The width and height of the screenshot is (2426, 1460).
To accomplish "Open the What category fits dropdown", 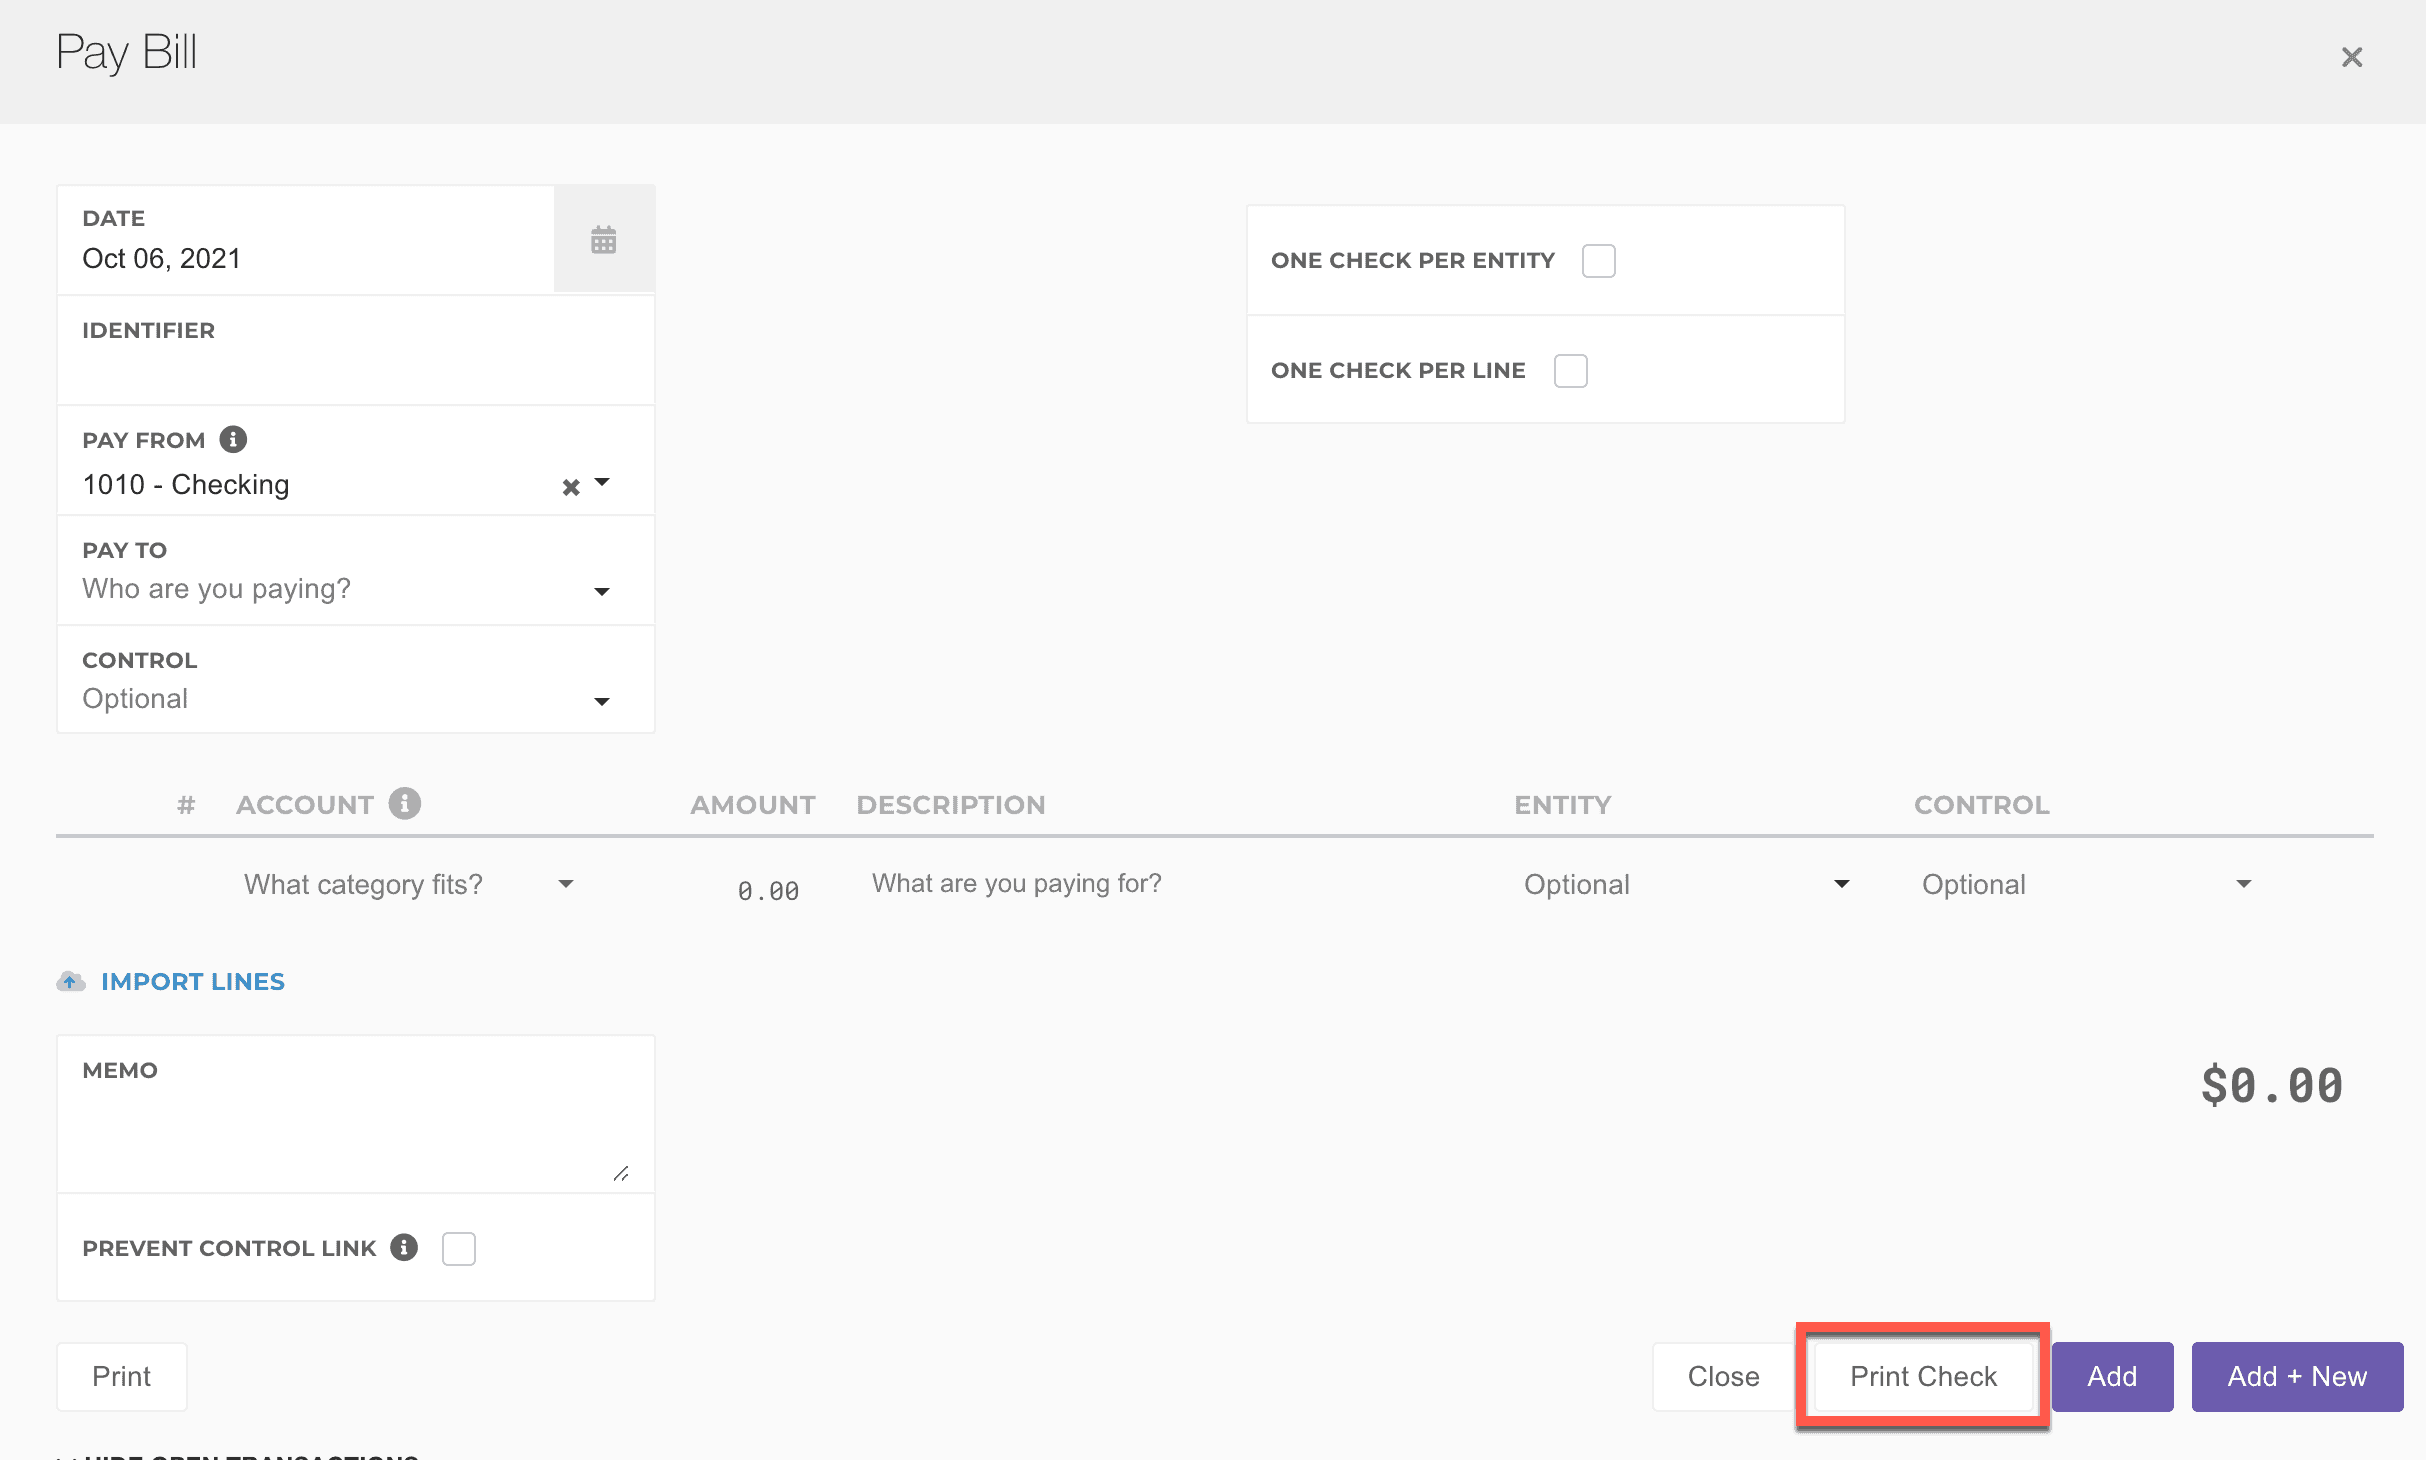I will coord(408,884).
